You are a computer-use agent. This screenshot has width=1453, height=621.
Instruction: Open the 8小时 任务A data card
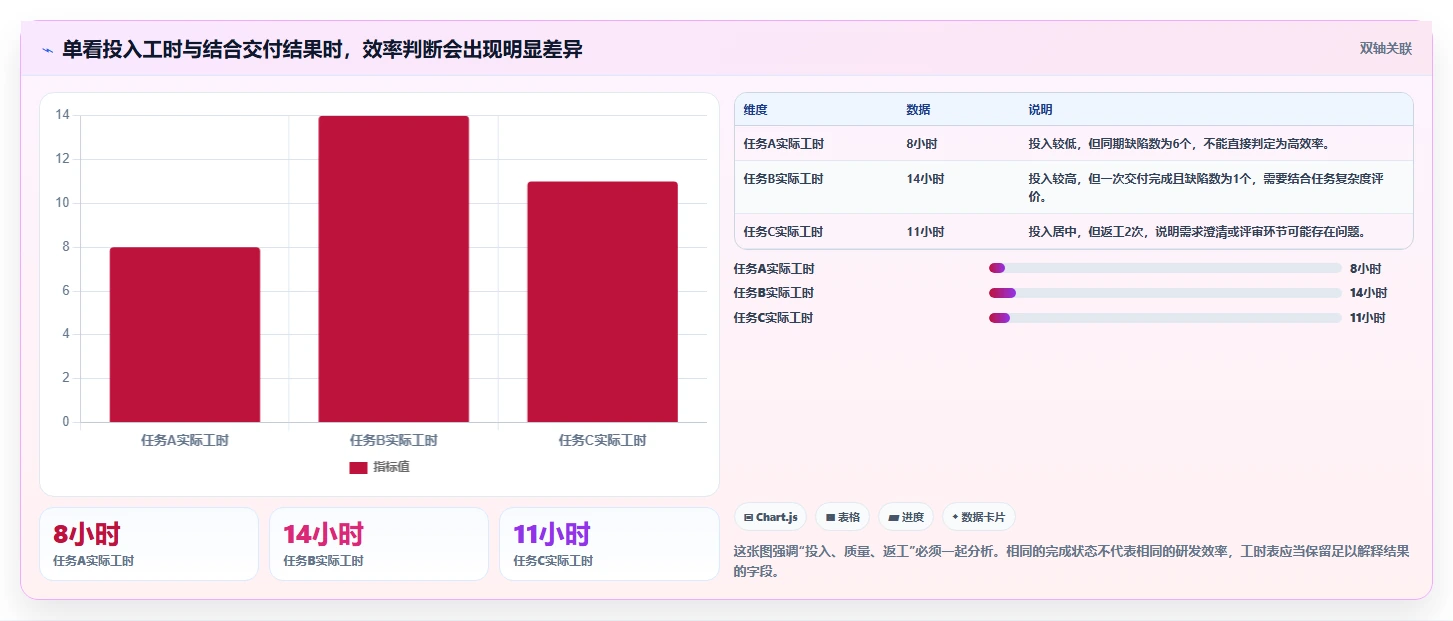coord(149,544)
